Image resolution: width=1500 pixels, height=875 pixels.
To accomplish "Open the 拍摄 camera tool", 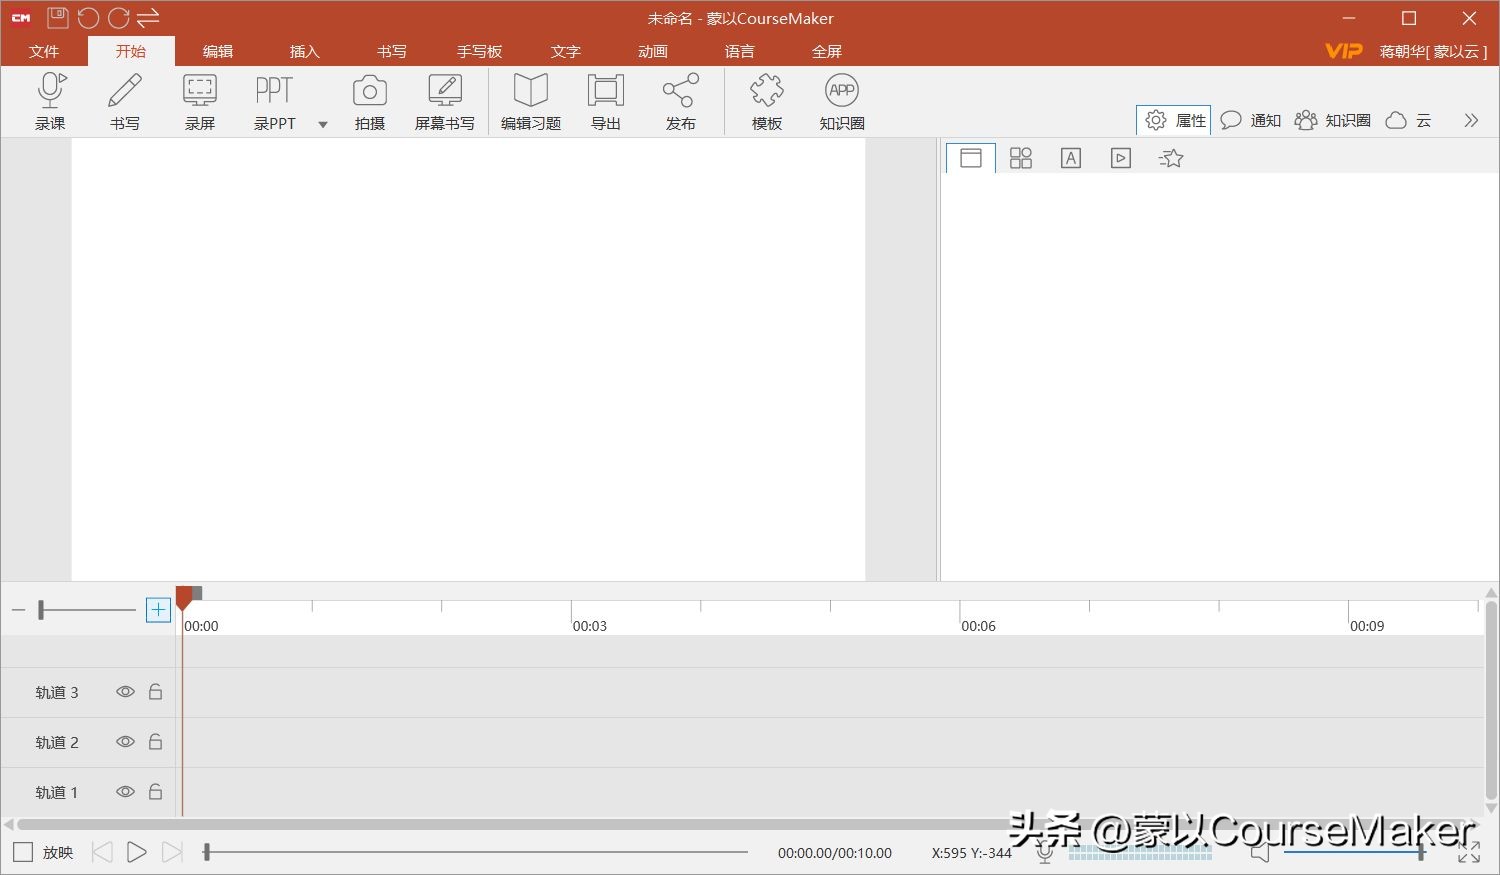I will coord(370,101).
